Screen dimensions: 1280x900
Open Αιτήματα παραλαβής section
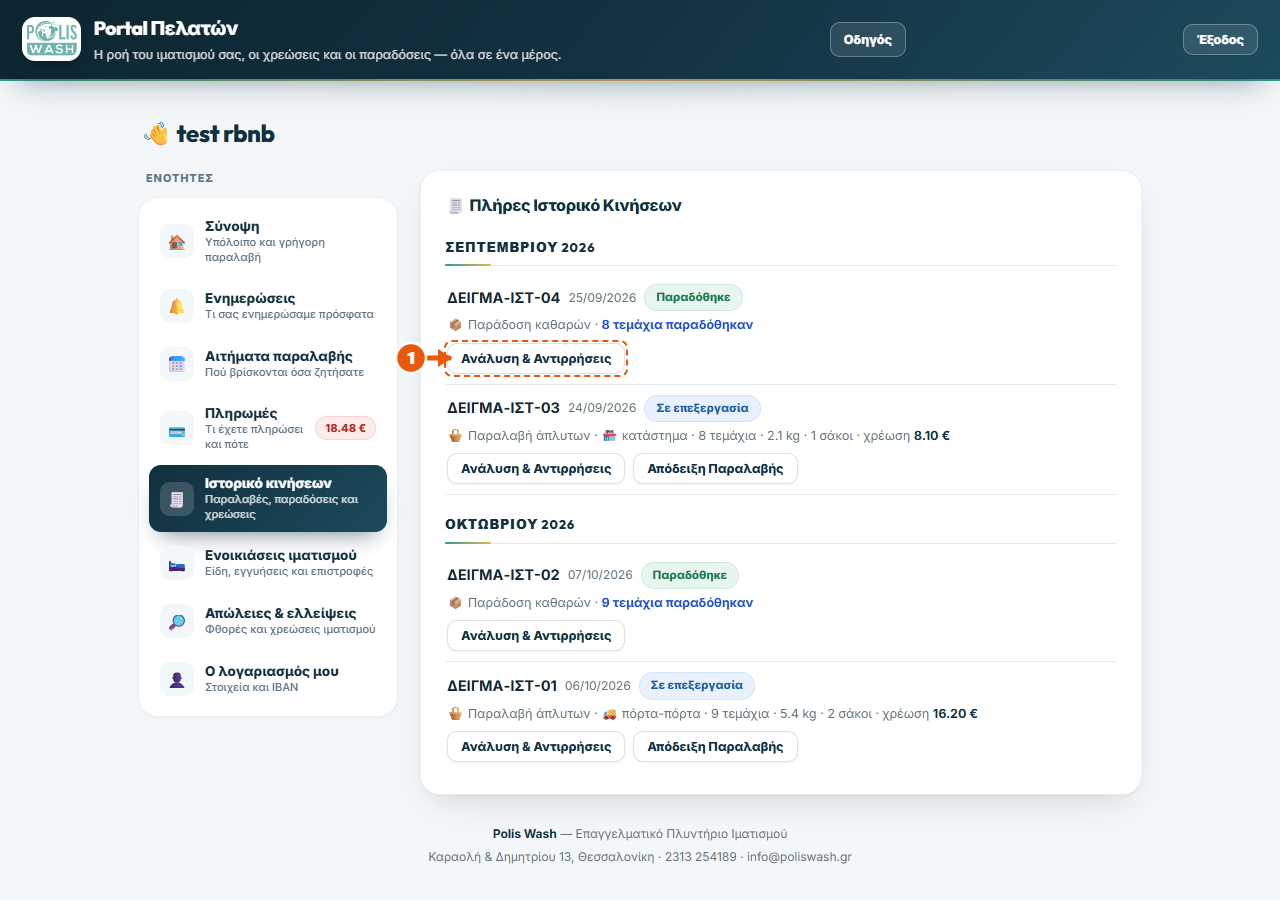[x=268, y=364]
